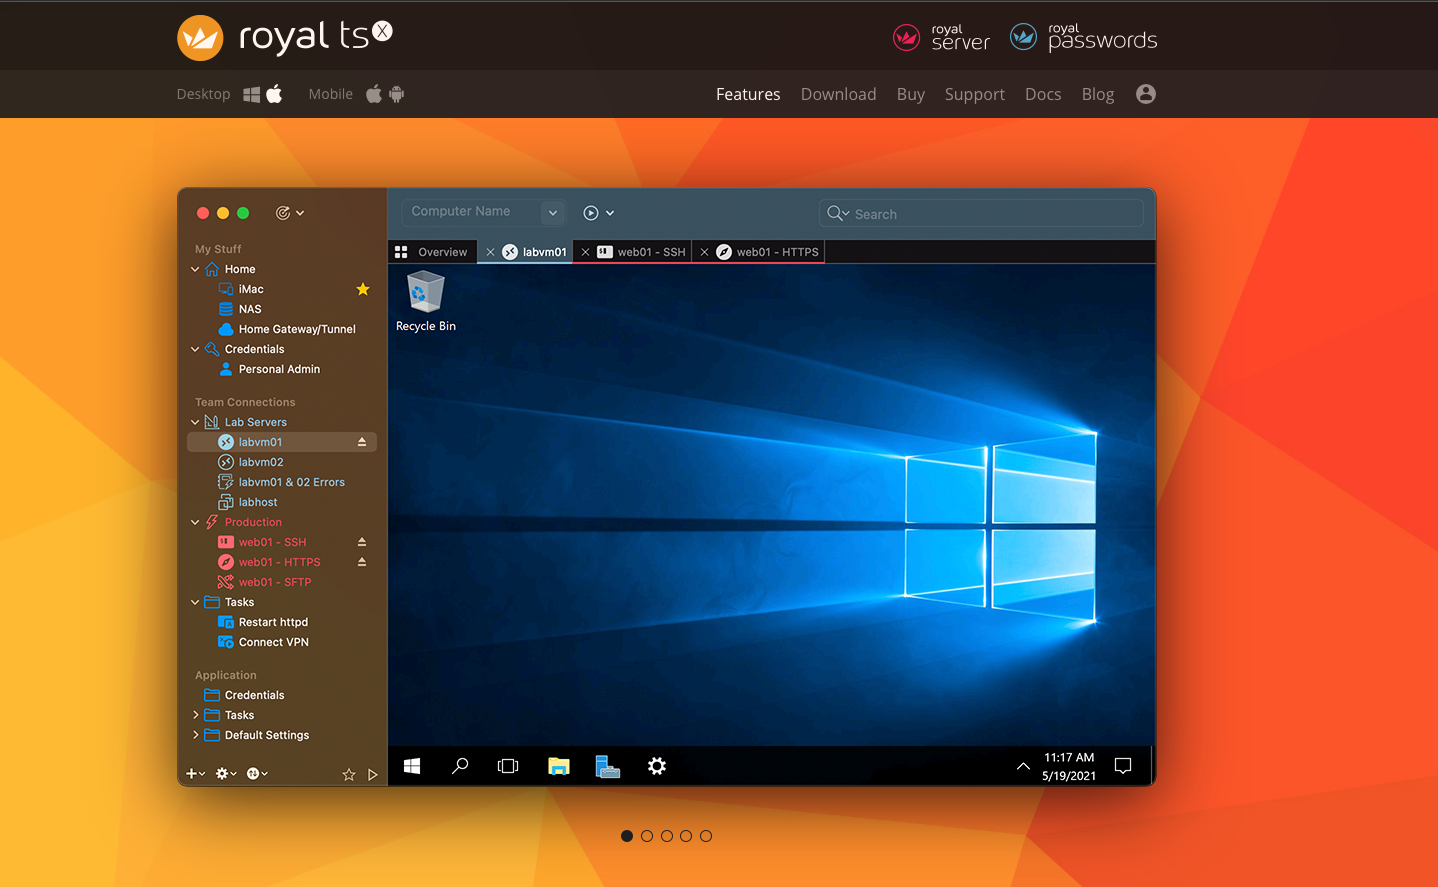Select the iOS mobile platform icon
The image size is (1438, 887).
point(374,94)
